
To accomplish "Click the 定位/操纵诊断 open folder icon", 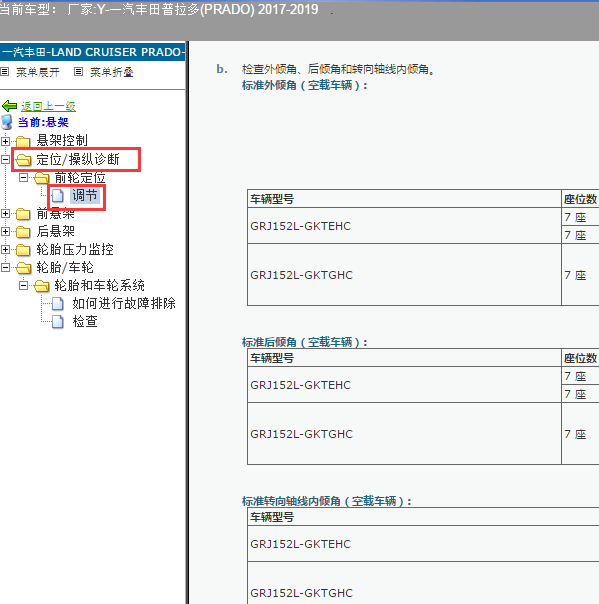I will tap(23, 159).
